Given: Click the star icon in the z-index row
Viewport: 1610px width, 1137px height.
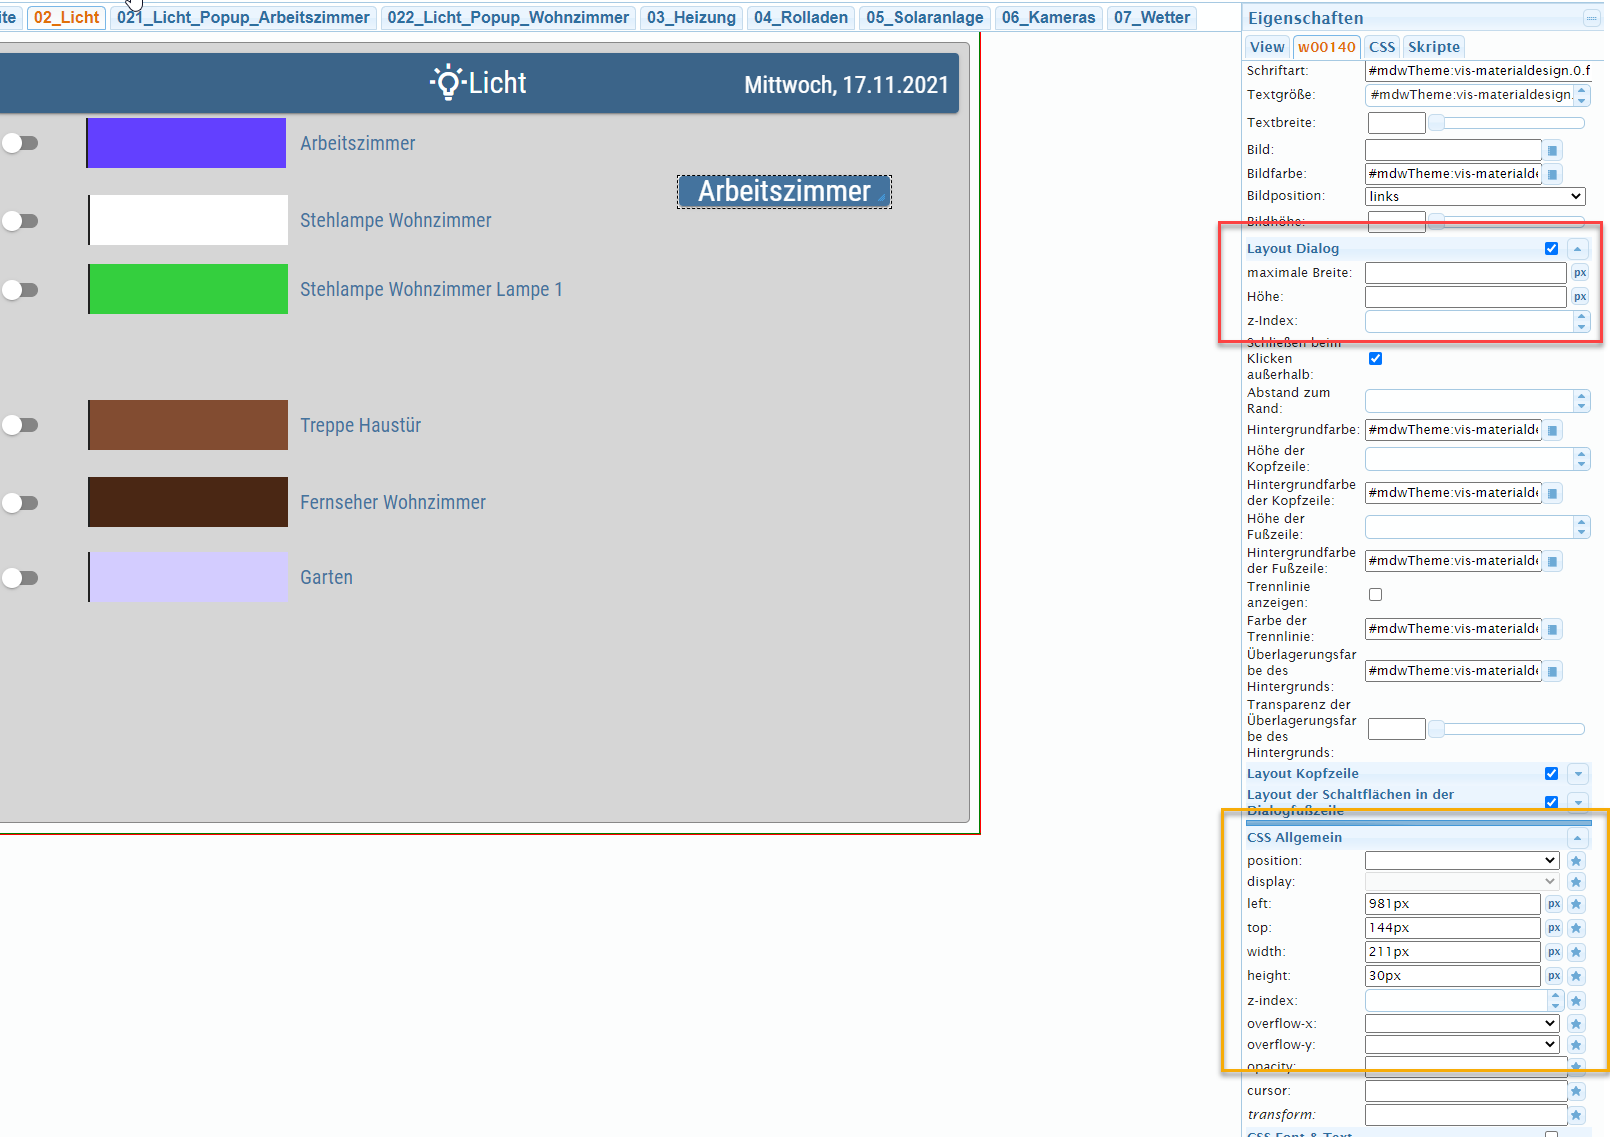Looking at the screenshot, I should [1577, 1001].
